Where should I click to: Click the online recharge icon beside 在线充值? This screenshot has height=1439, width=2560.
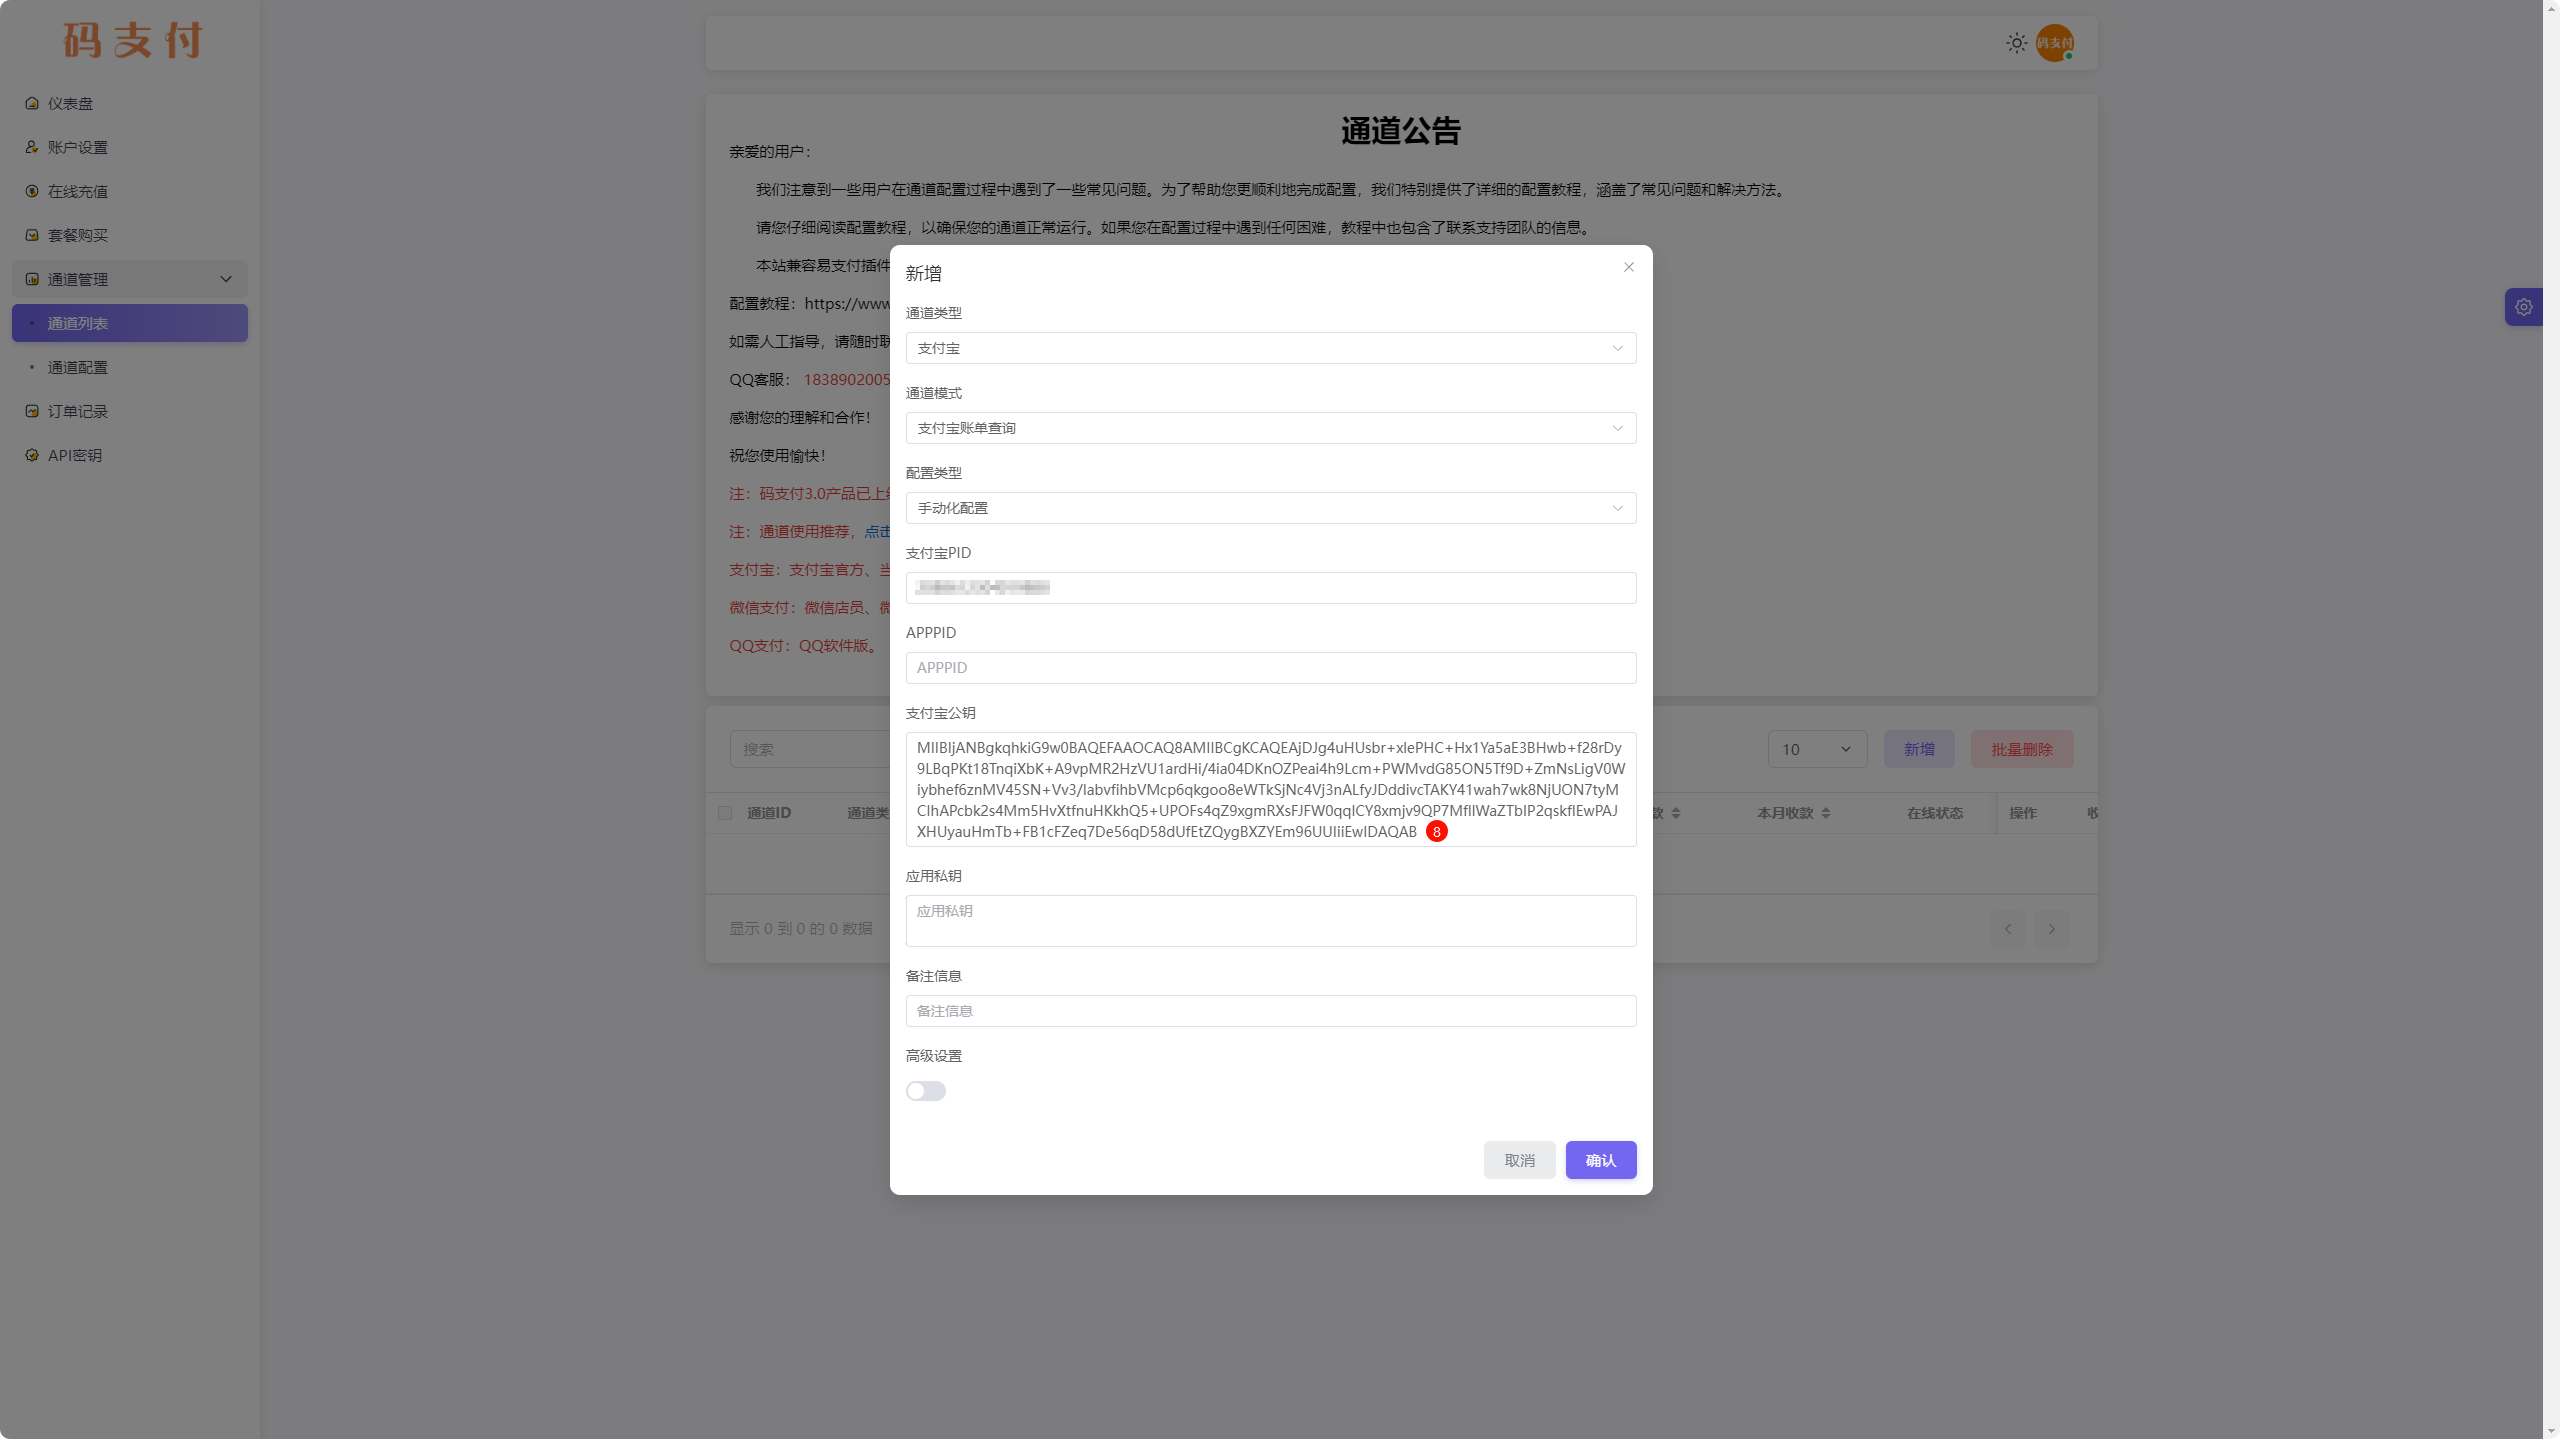pyautogui.click(x=32, y=191)
